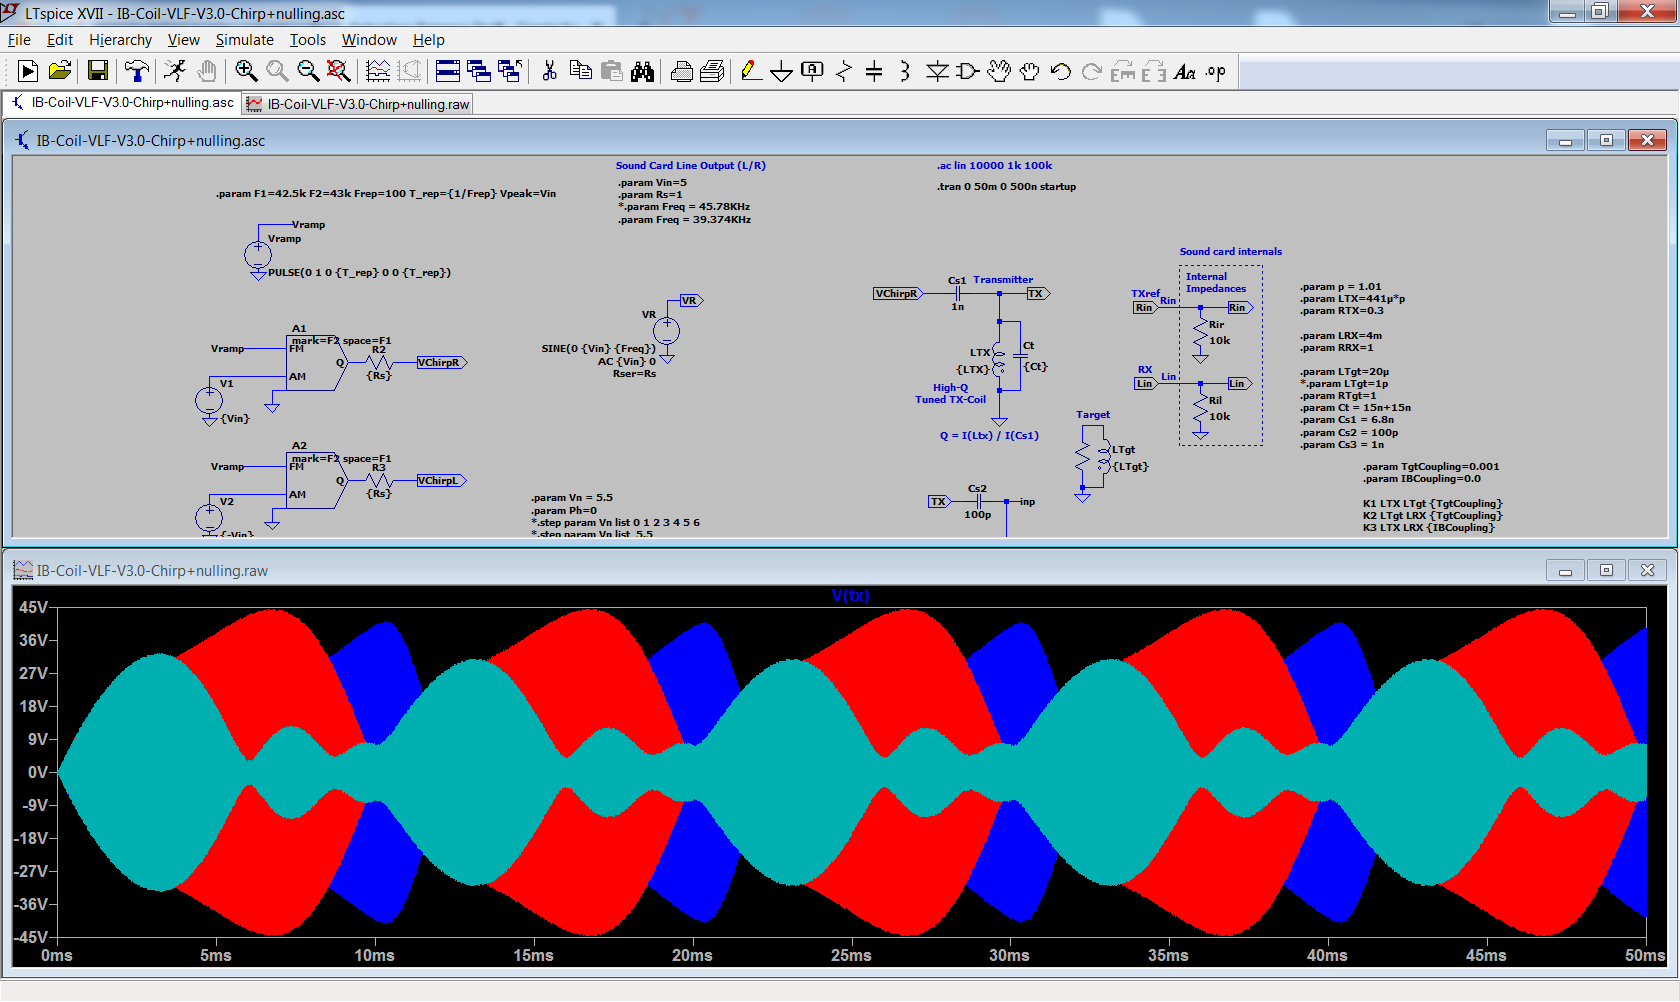Viewport: 1680px width, 1002px height.
Task: Select the Move hand tool
Action: point(998,71)
